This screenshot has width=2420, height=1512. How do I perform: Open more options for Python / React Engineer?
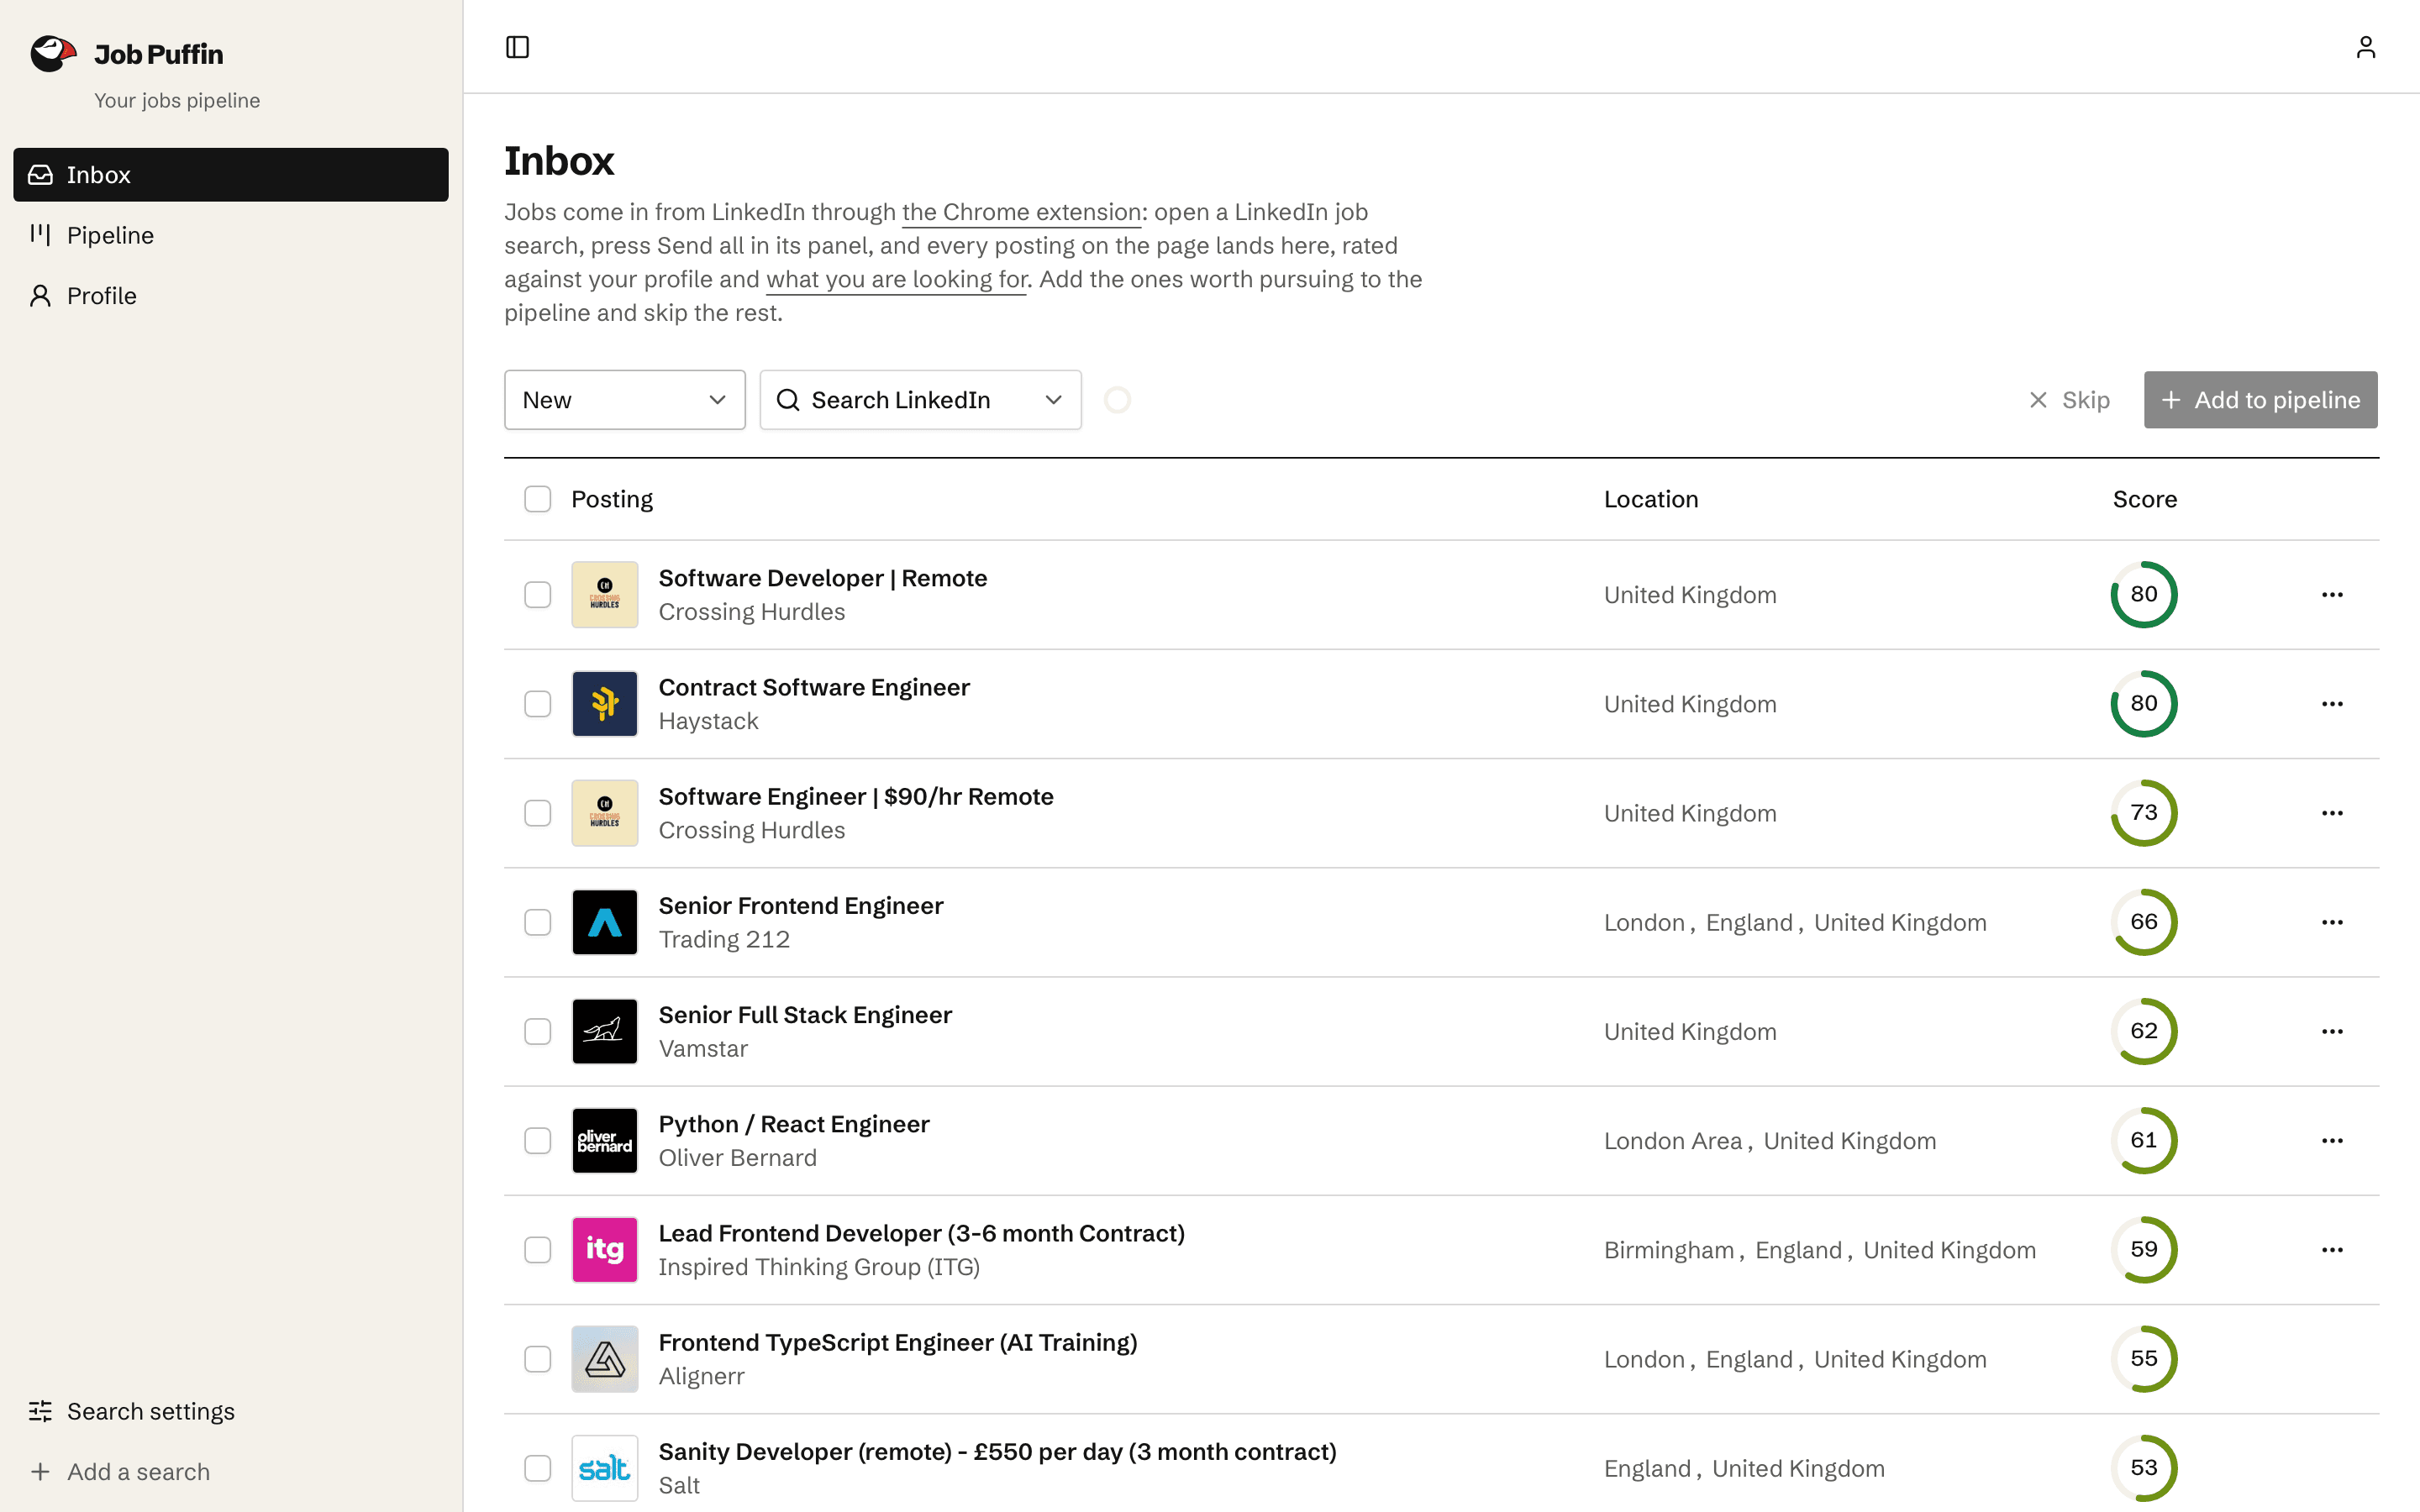2332,1140
